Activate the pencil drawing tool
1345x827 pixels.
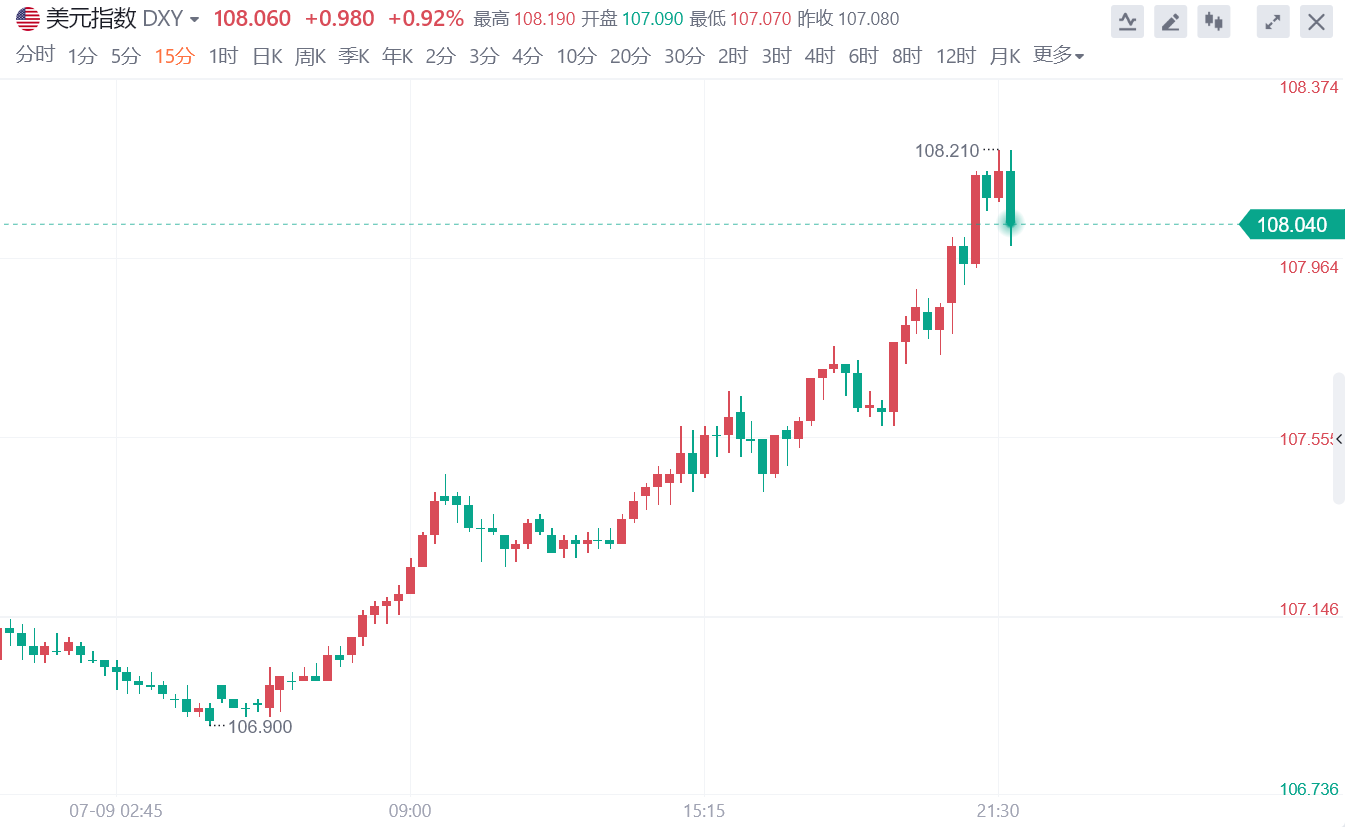pyautogui.click(x=1171, y=22)
